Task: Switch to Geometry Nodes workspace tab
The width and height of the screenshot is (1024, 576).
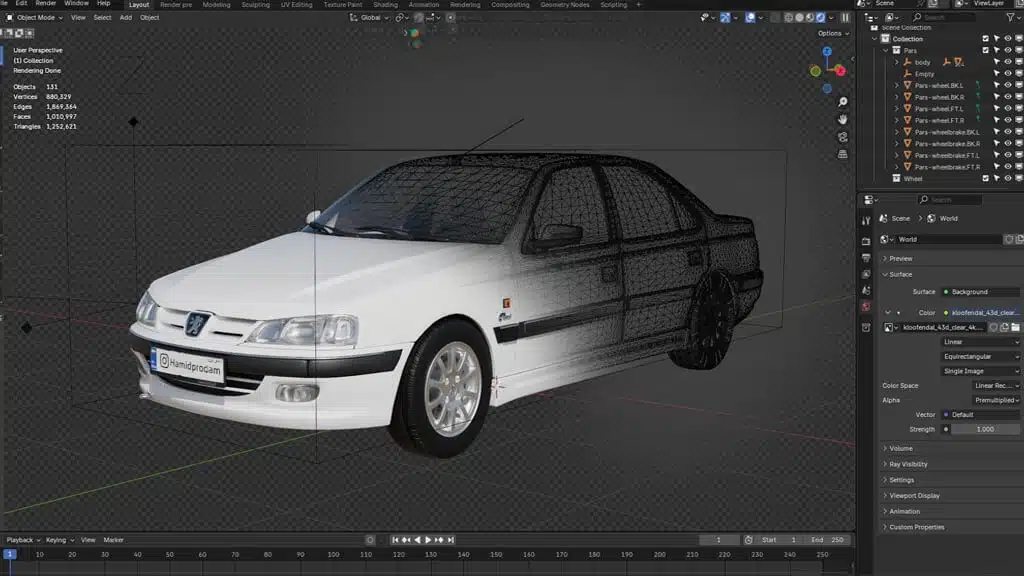Action: (x=564, y=5)
